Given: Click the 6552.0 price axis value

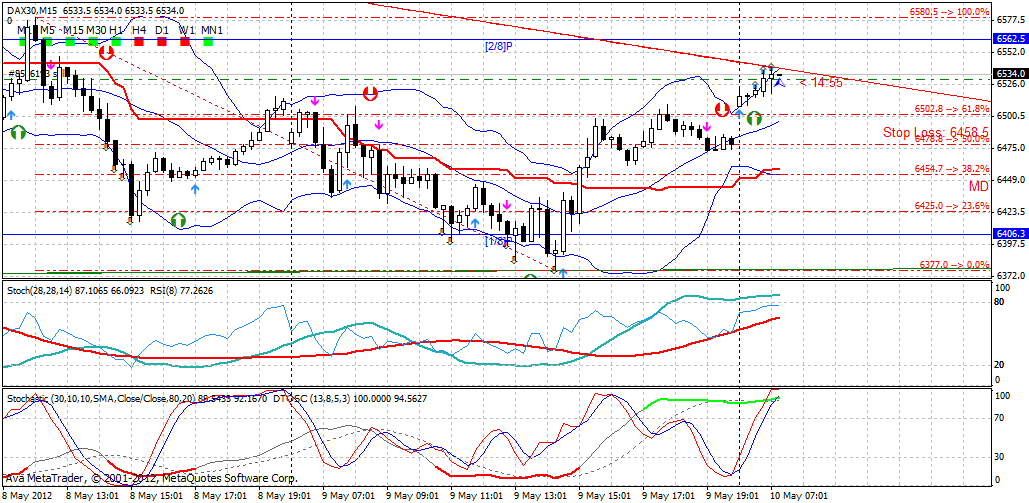Looking at the screenshot, I should coord(1011,52).
